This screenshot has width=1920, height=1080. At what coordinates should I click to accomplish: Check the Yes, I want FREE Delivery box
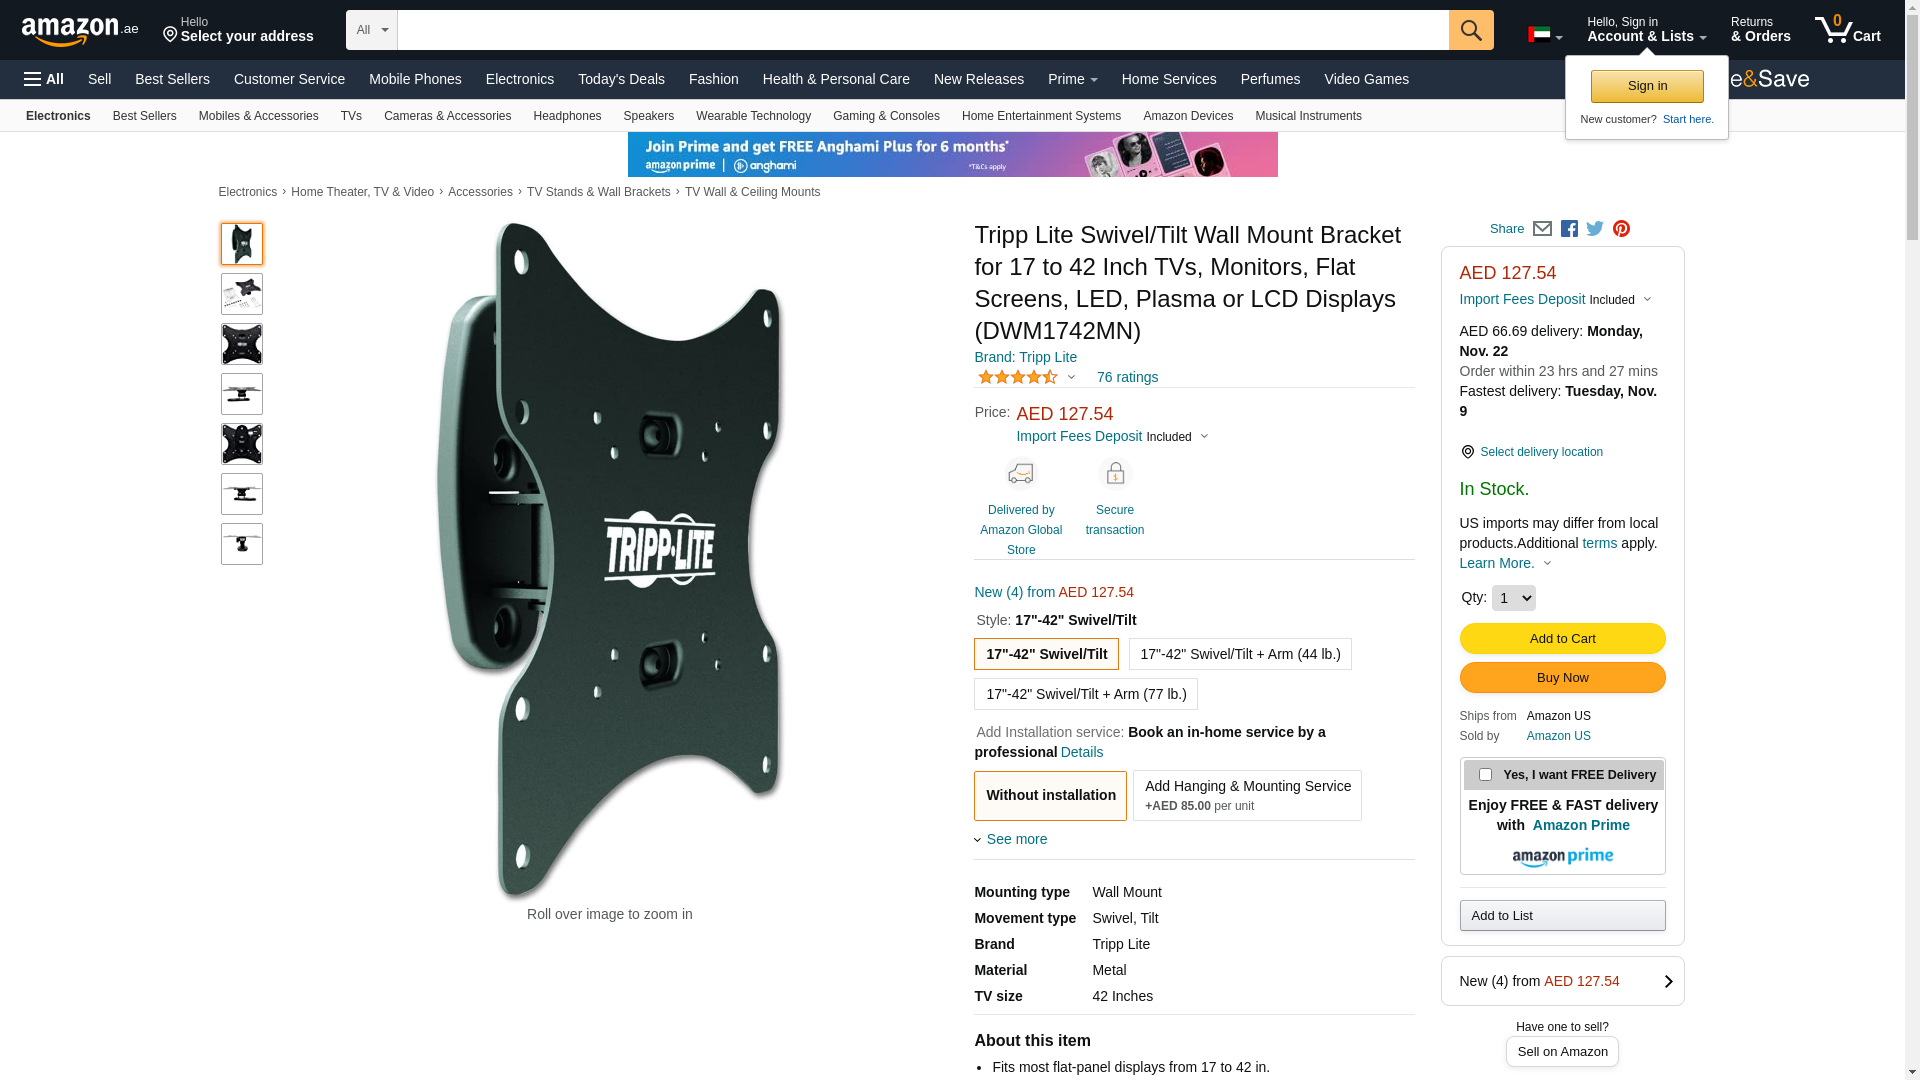click(1485, 775)
